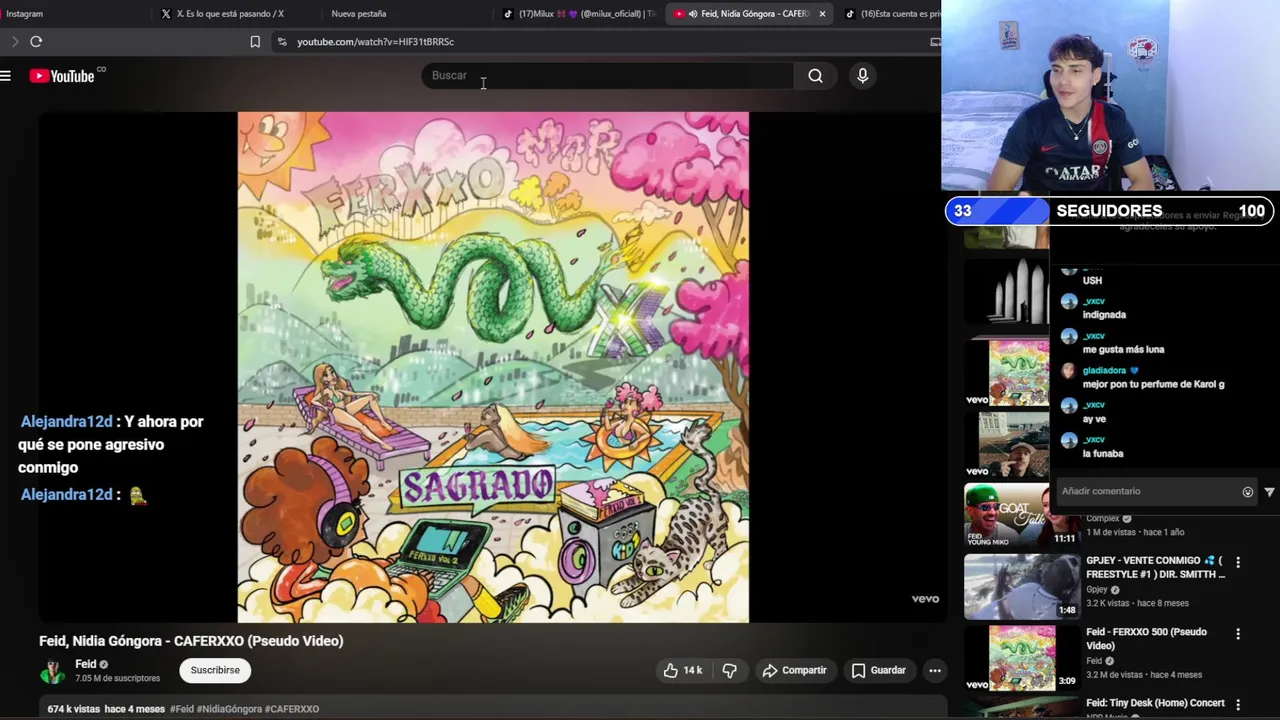This screenshot has width=1280, height=720.
Task: Click the address bar URL
Action: click(375, 42)
